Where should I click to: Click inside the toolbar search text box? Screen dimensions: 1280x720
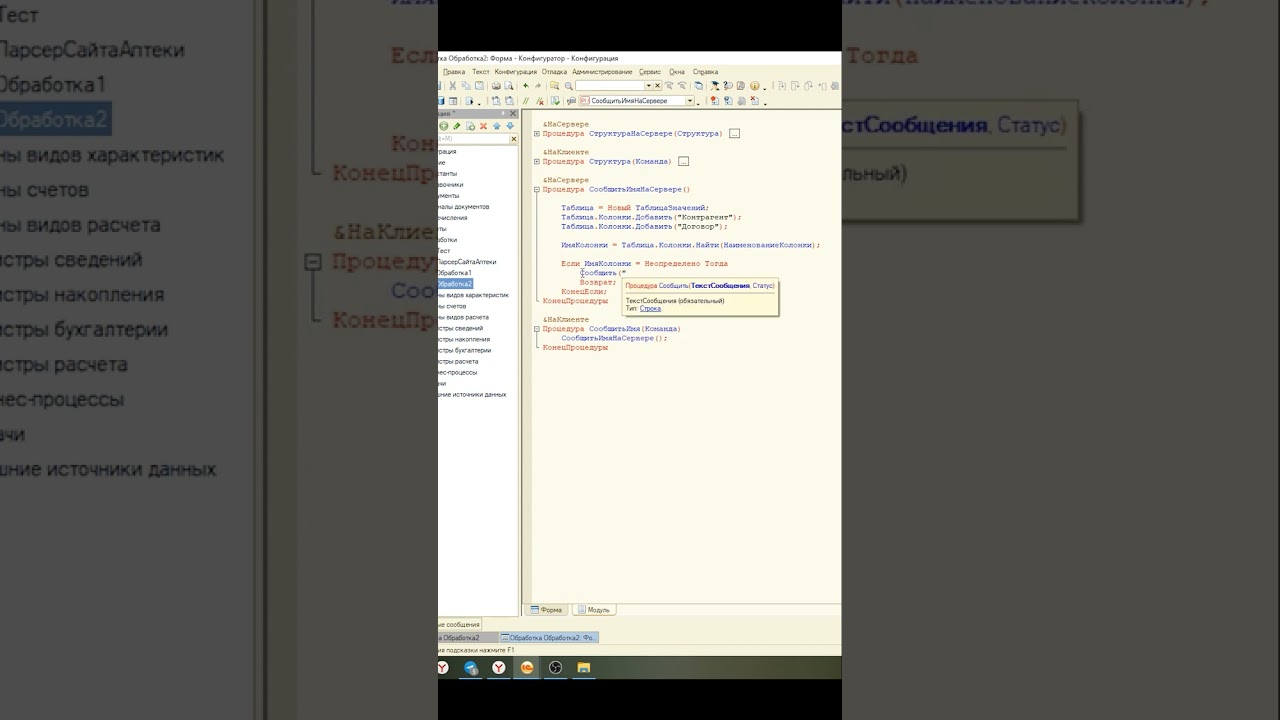[610, 86]
